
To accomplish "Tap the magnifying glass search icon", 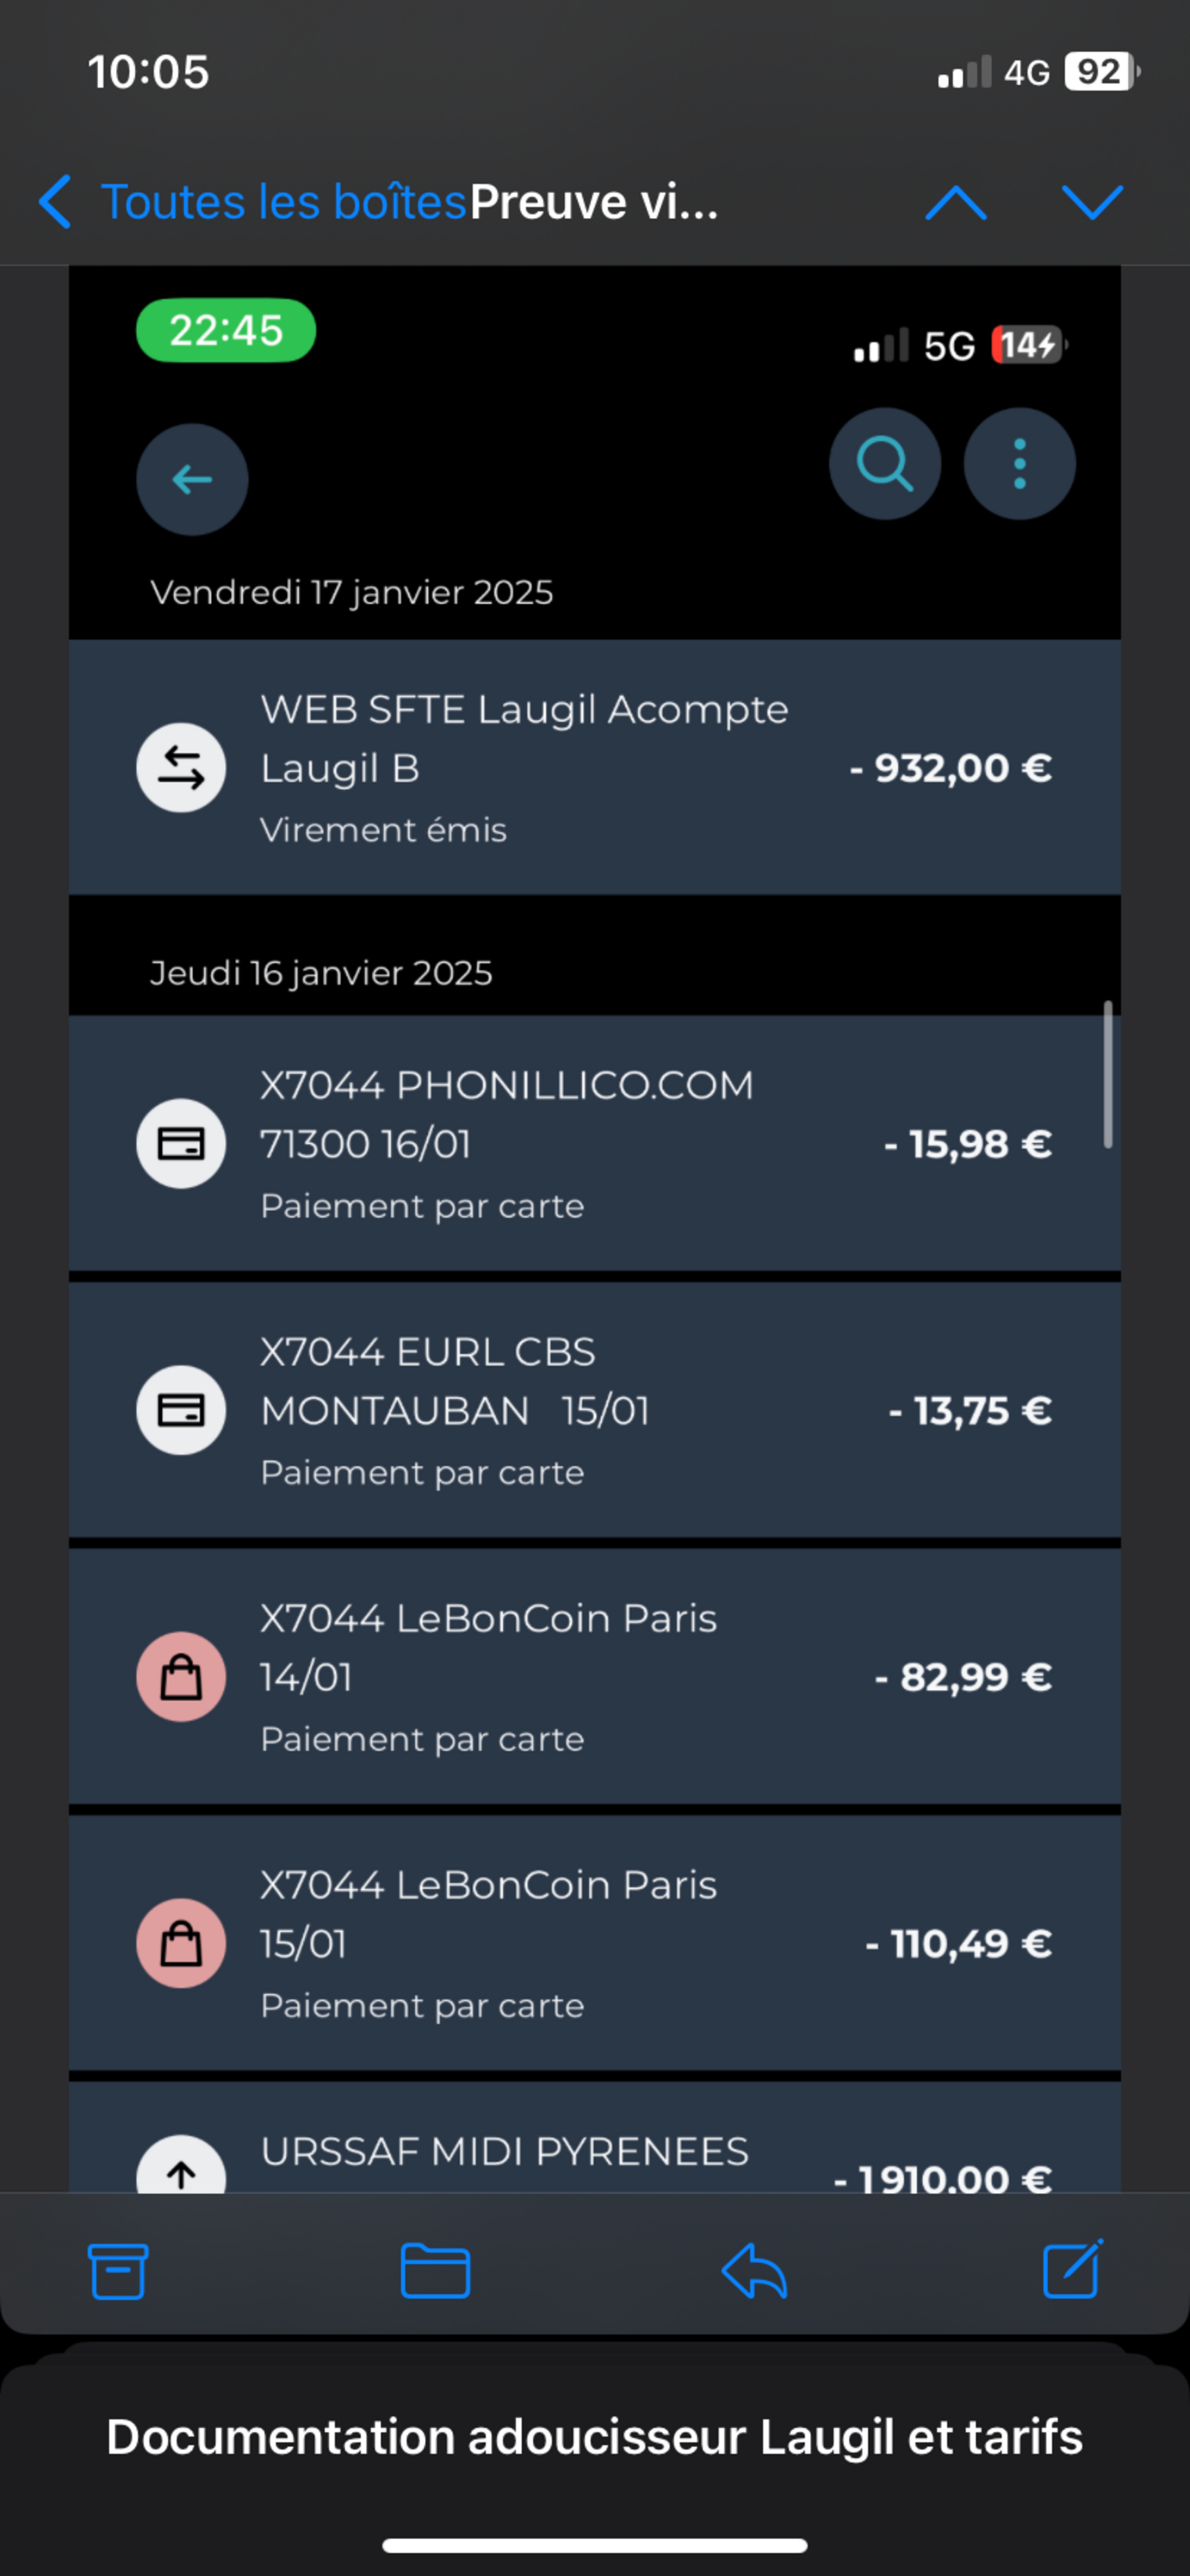I will pyautogui.click(x=885, y=464).
